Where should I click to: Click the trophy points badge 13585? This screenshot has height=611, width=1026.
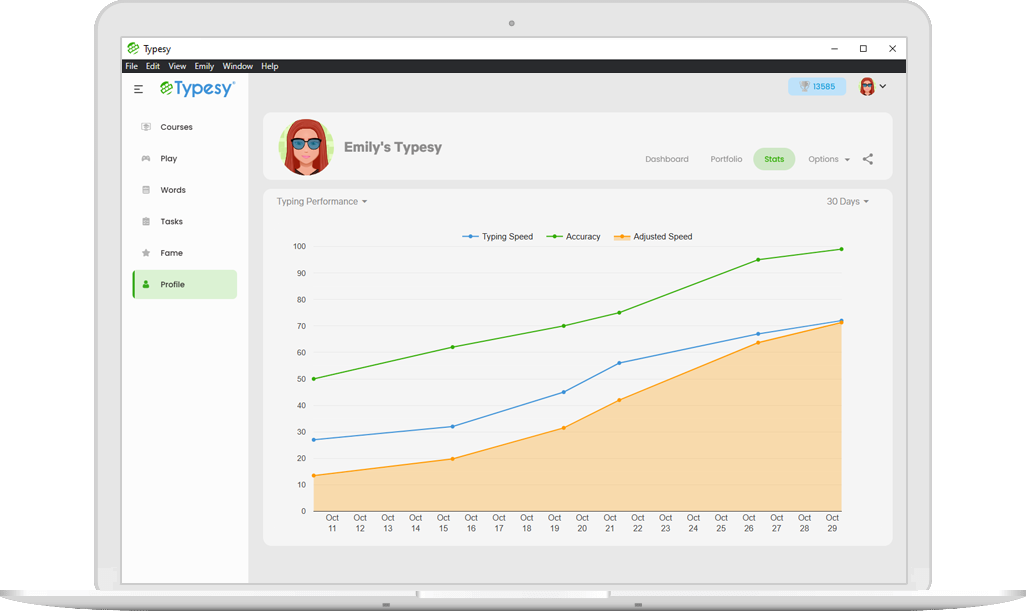pyautogui.click(x=817, y=86)
